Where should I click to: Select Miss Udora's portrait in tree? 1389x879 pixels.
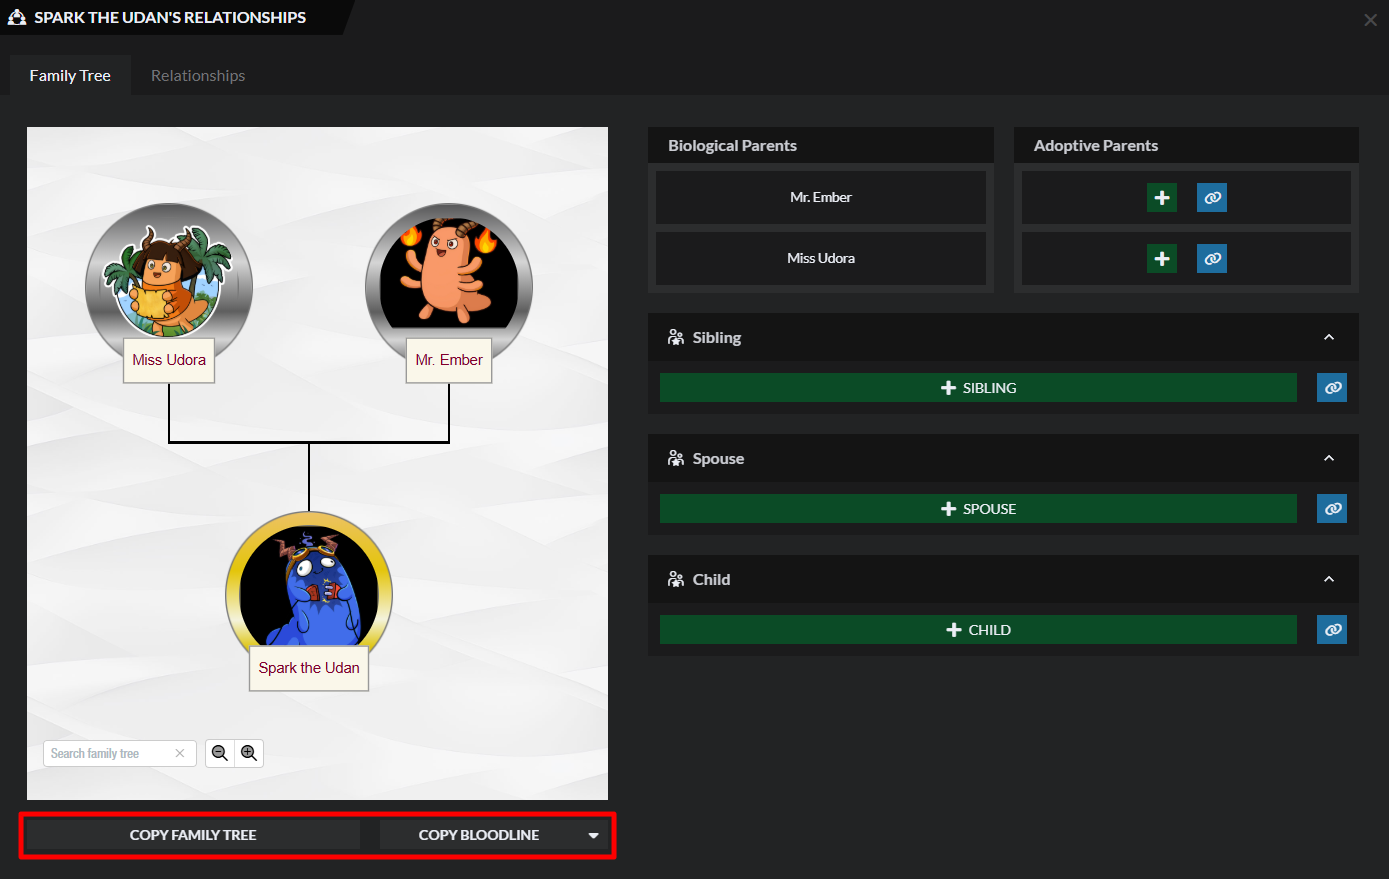coord(169,282)
